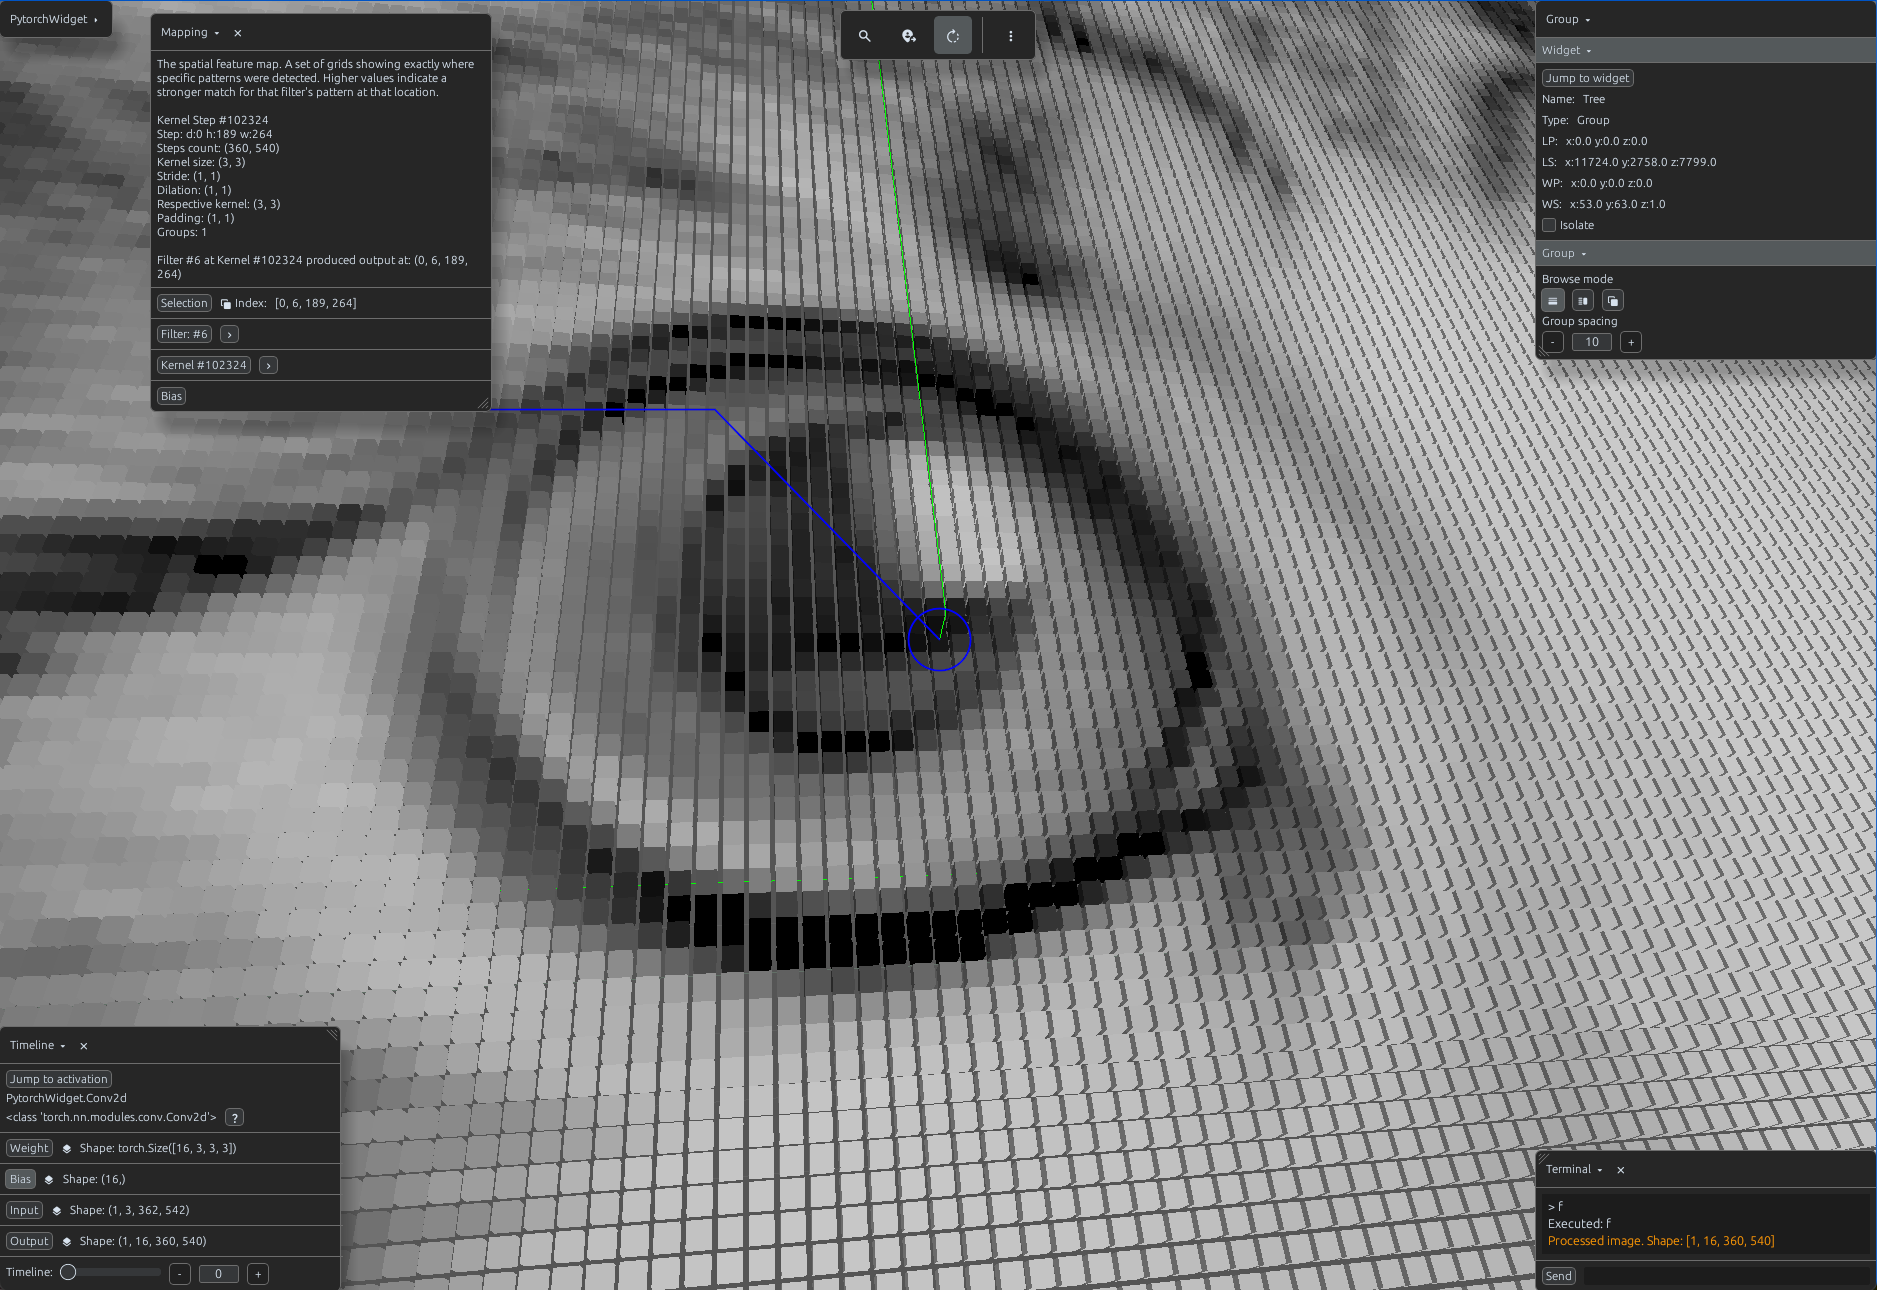Select the overlapping layers browse mode icon

tap(1613, 301)
